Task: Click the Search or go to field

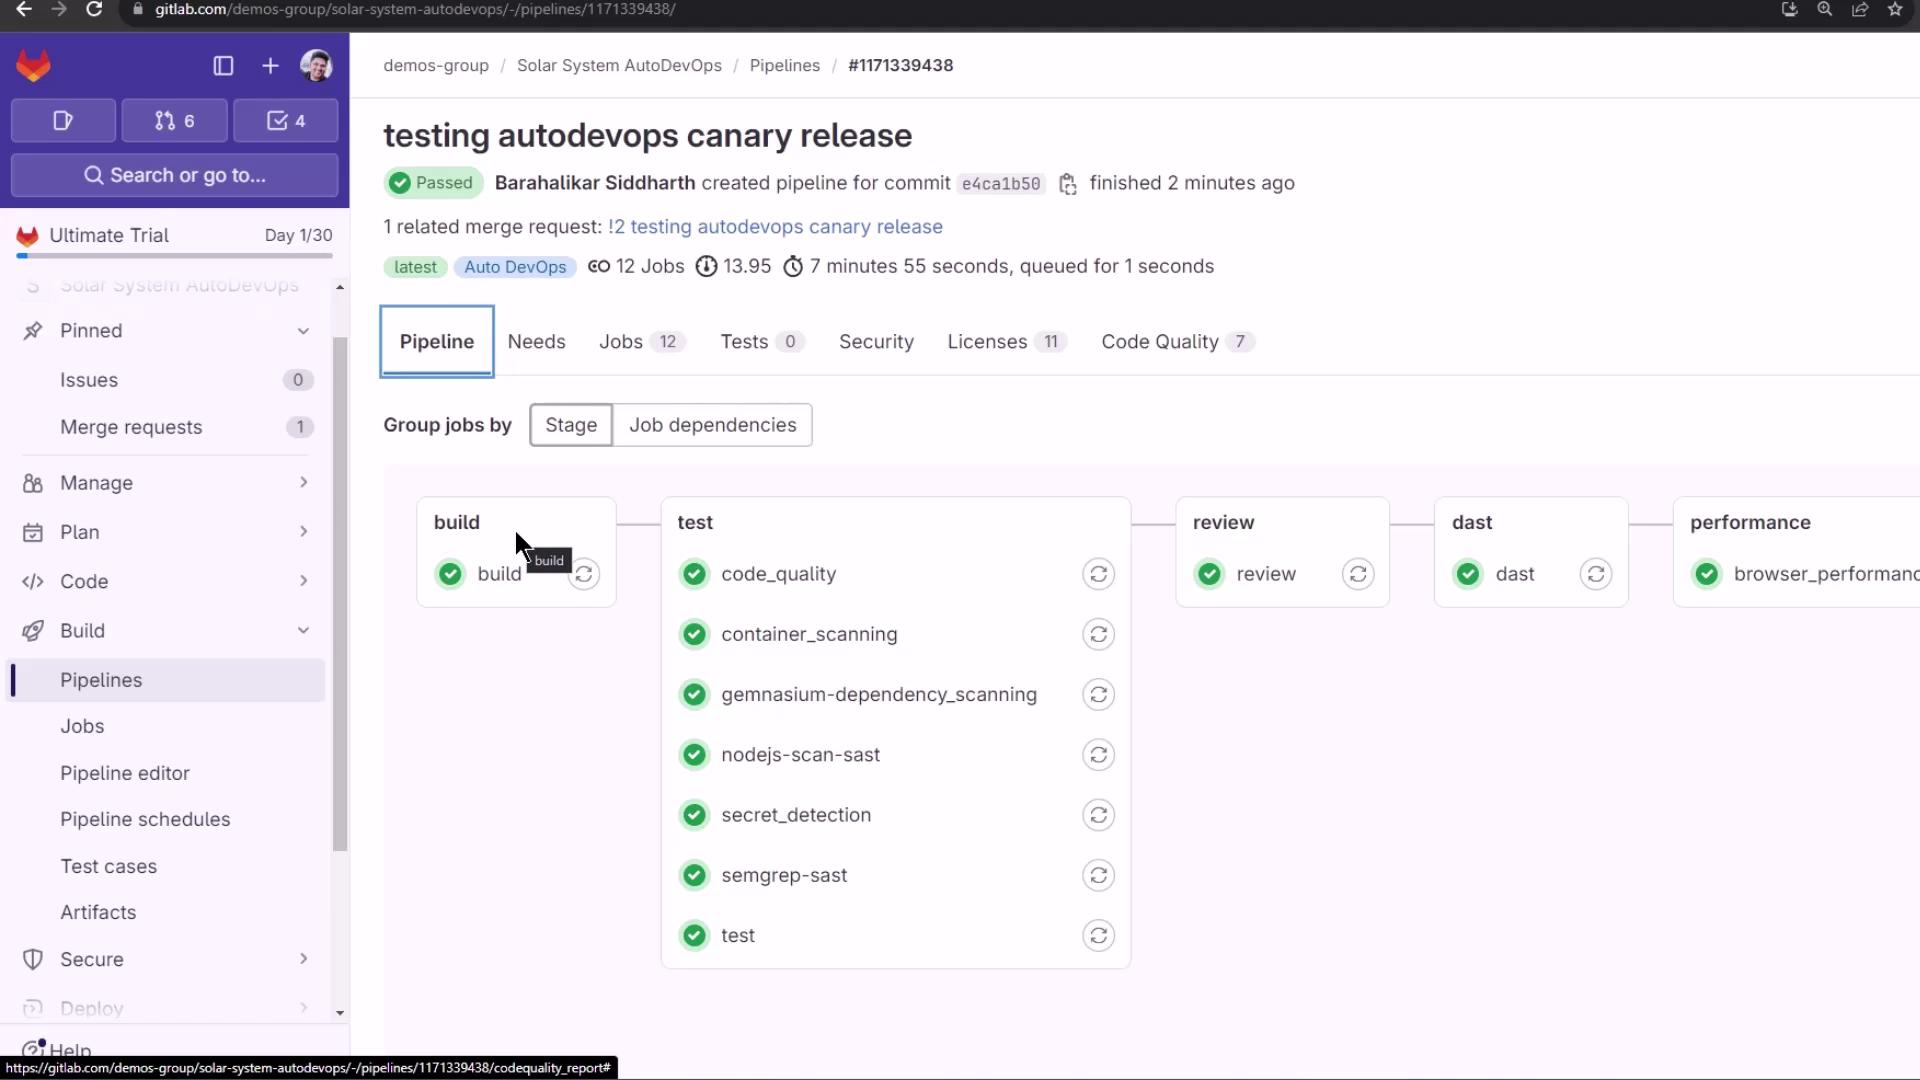Action: tap(175, 175)
